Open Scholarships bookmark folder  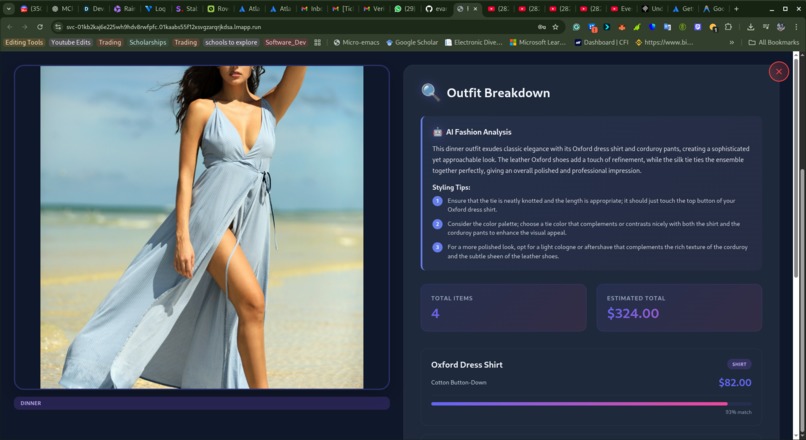click(148, 43)
